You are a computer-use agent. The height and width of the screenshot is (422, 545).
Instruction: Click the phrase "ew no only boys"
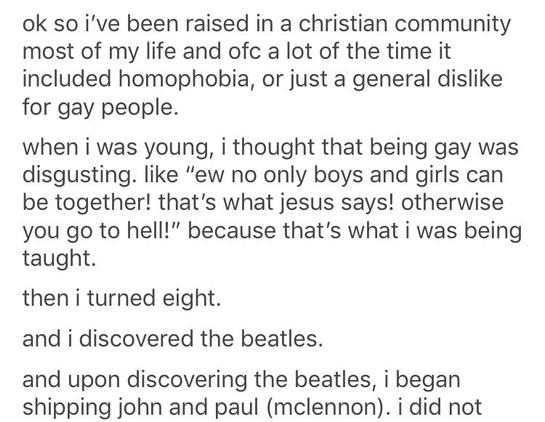(270, 175)
